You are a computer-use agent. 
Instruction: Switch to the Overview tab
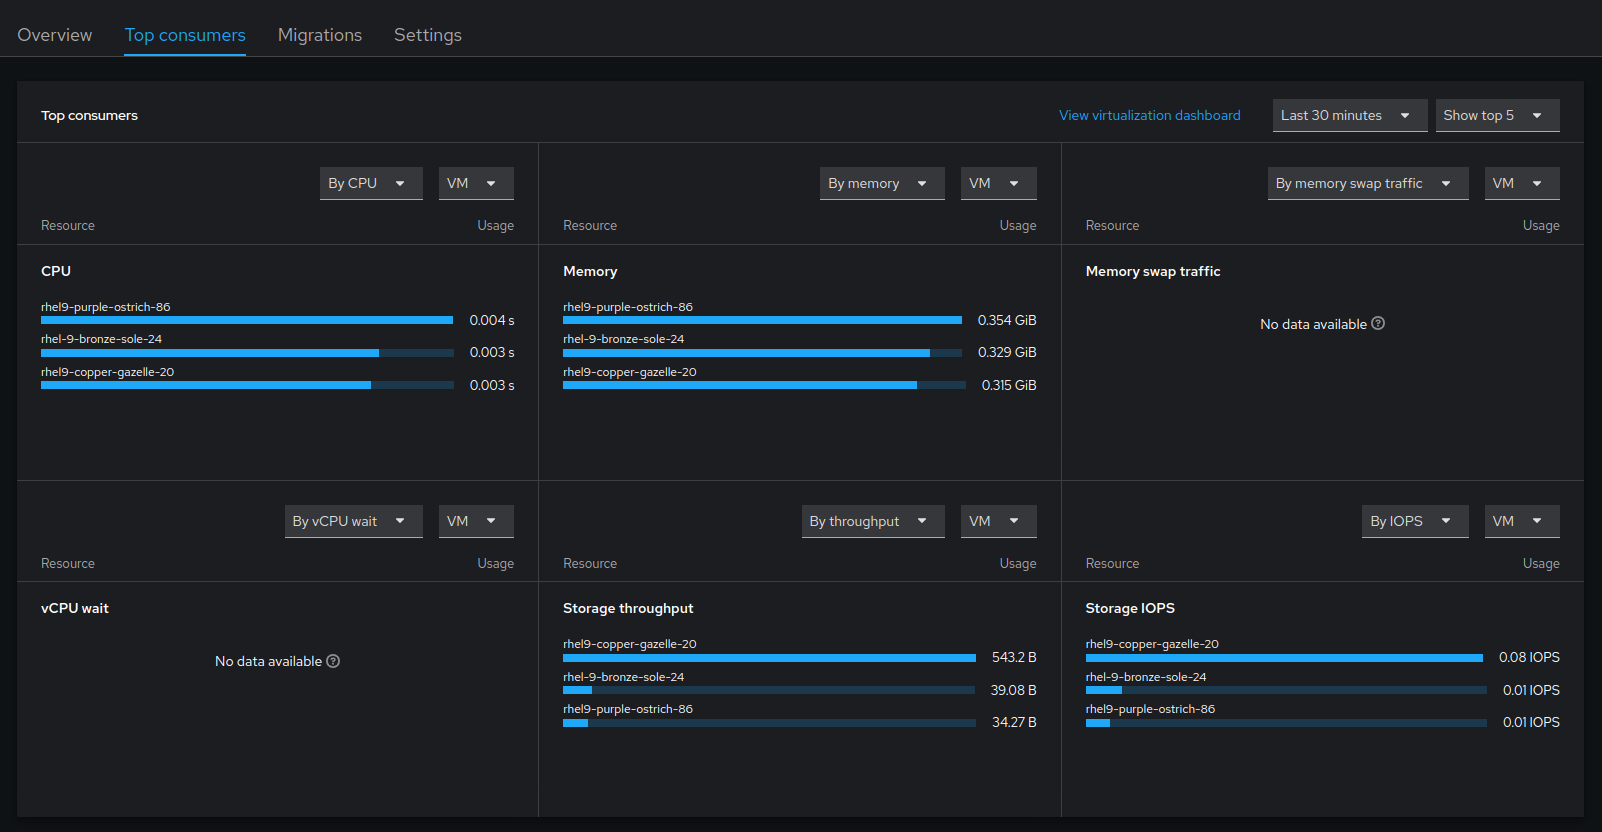[55, 35]
